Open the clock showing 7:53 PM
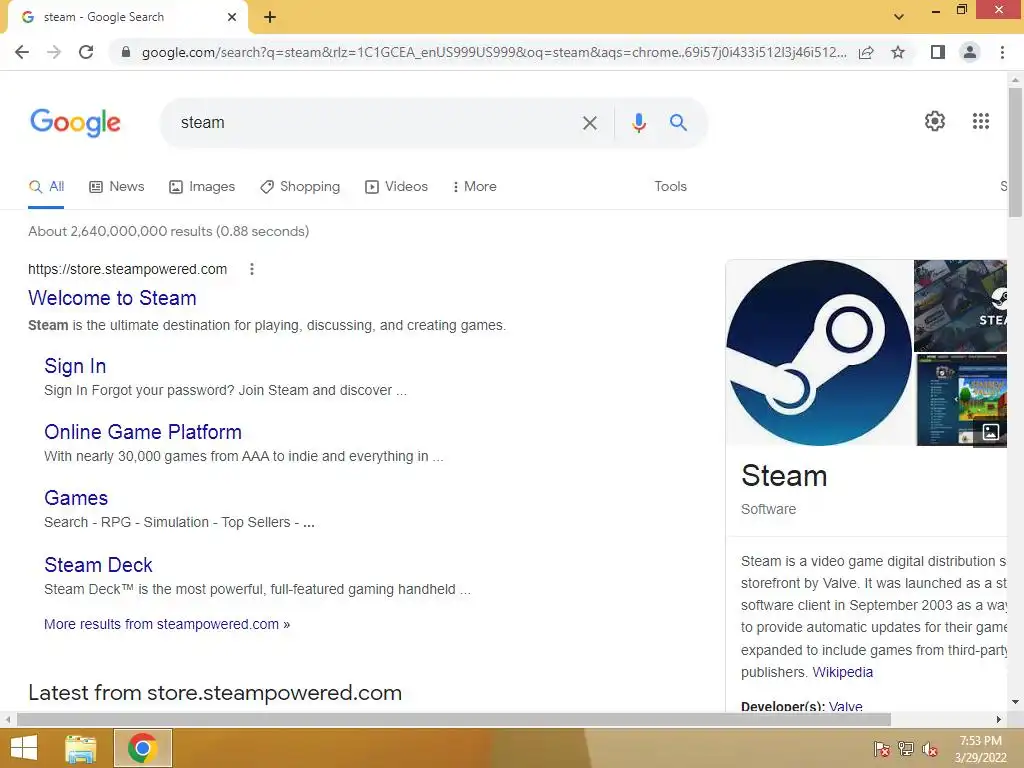This screenshot has height=768, width=1024. [x=980, y=749]
